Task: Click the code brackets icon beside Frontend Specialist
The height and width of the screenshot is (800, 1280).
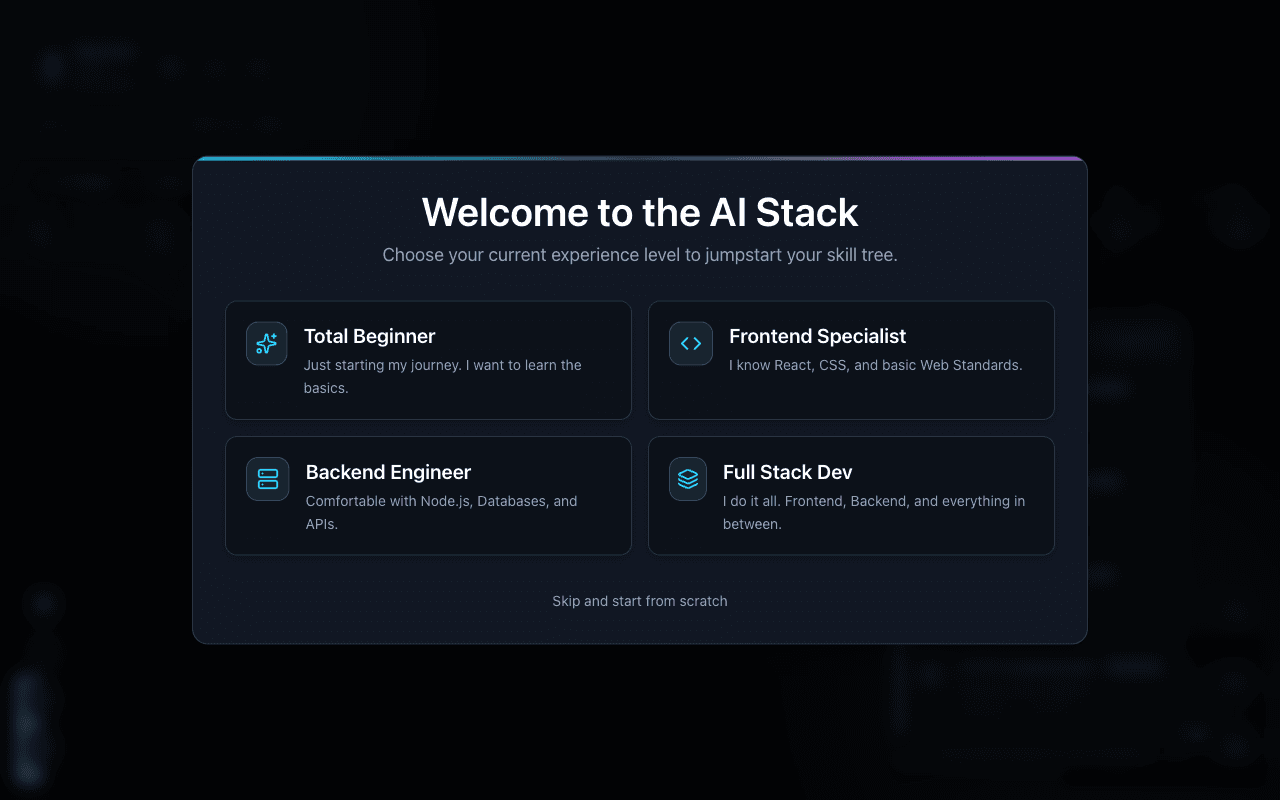Action: (689, 343)
